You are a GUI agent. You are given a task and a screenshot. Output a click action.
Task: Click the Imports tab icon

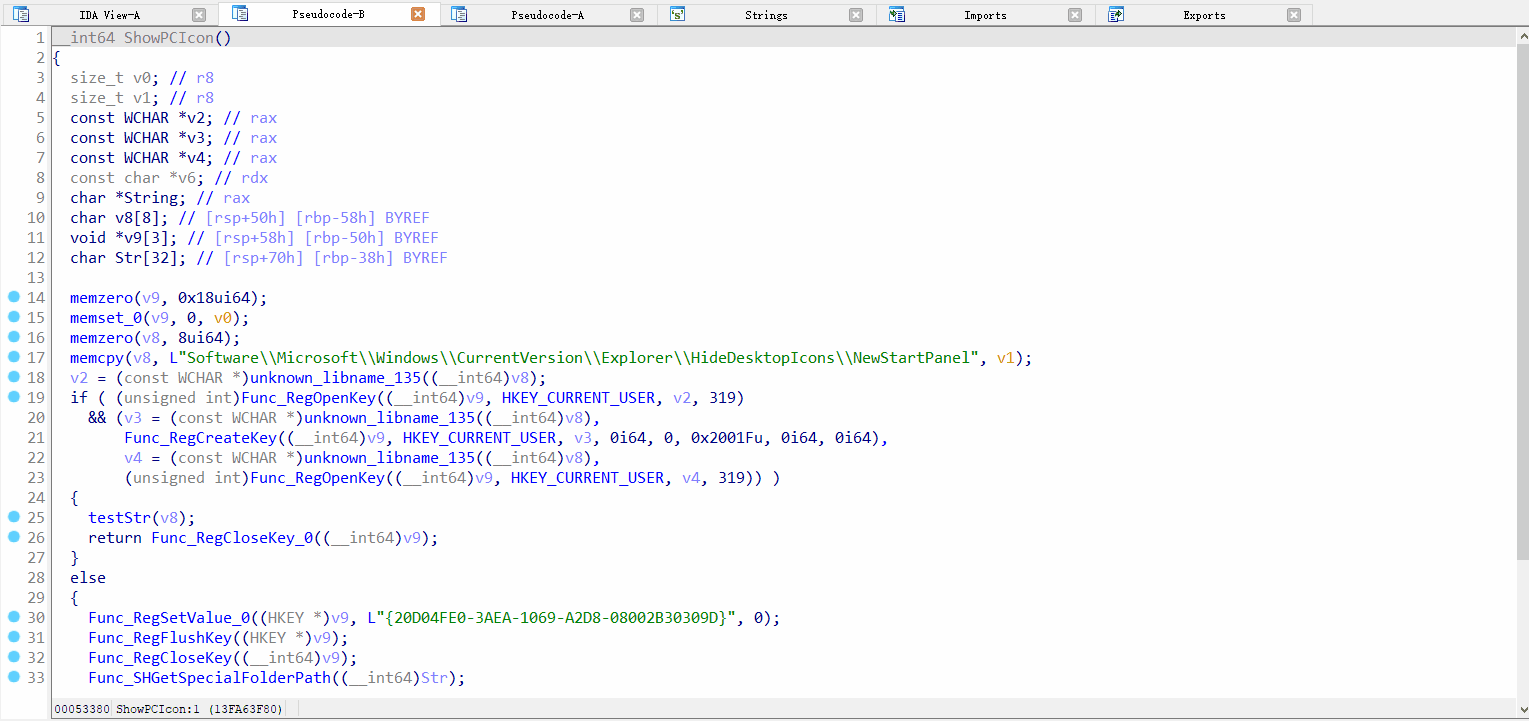pos(897,14)
